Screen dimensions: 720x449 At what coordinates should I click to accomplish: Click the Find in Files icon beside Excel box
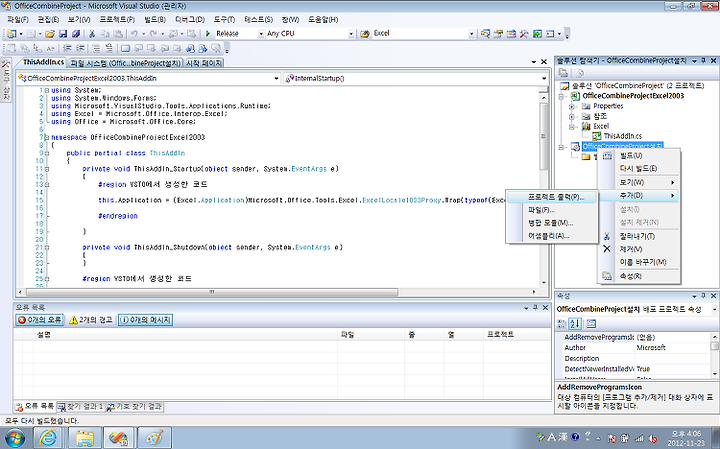tap(365, 34)
